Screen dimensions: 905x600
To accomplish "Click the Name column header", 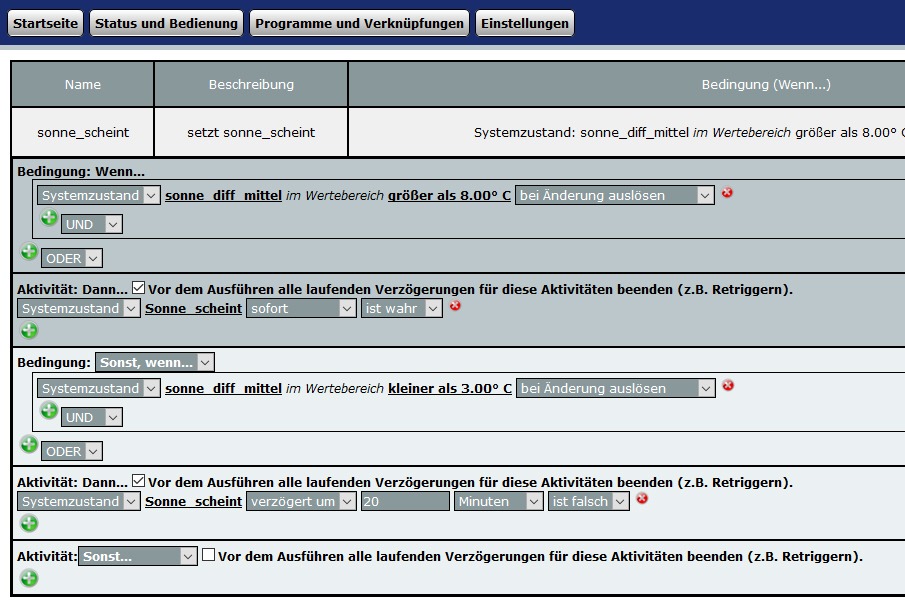I will click(x=83, y=84).
